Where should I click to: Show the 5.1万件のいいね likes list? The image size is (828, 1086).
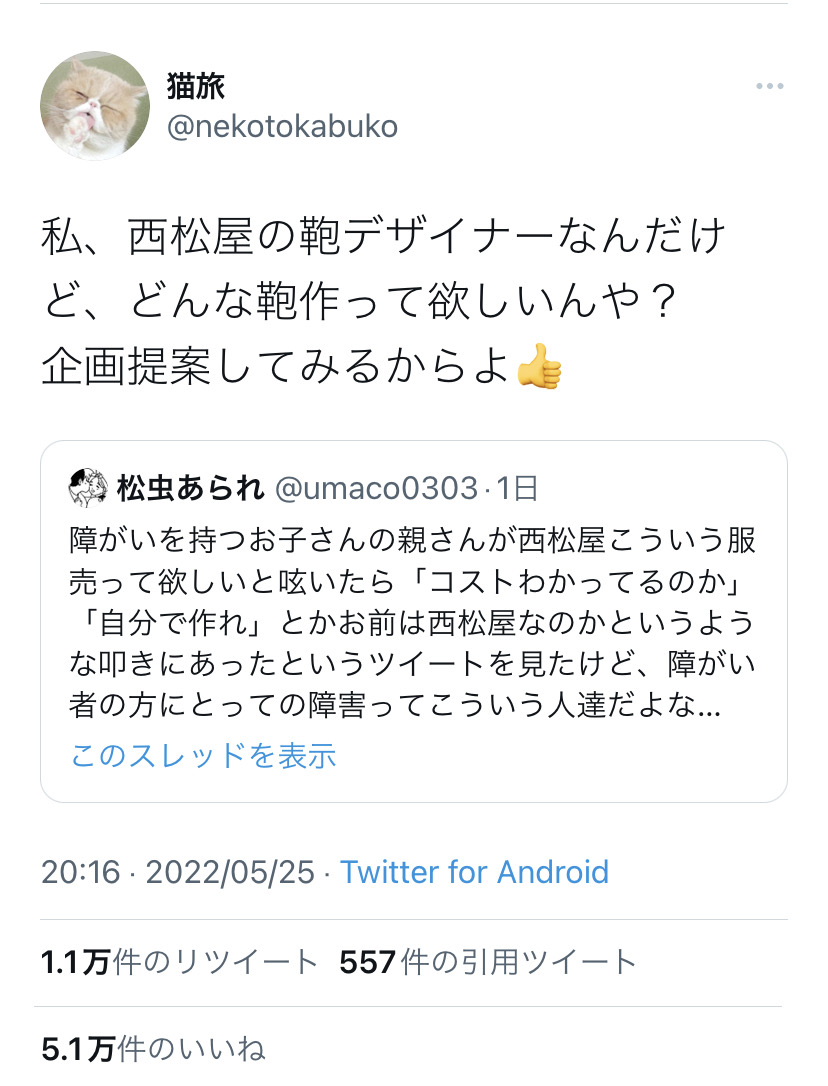click(x=153, y=1049)
